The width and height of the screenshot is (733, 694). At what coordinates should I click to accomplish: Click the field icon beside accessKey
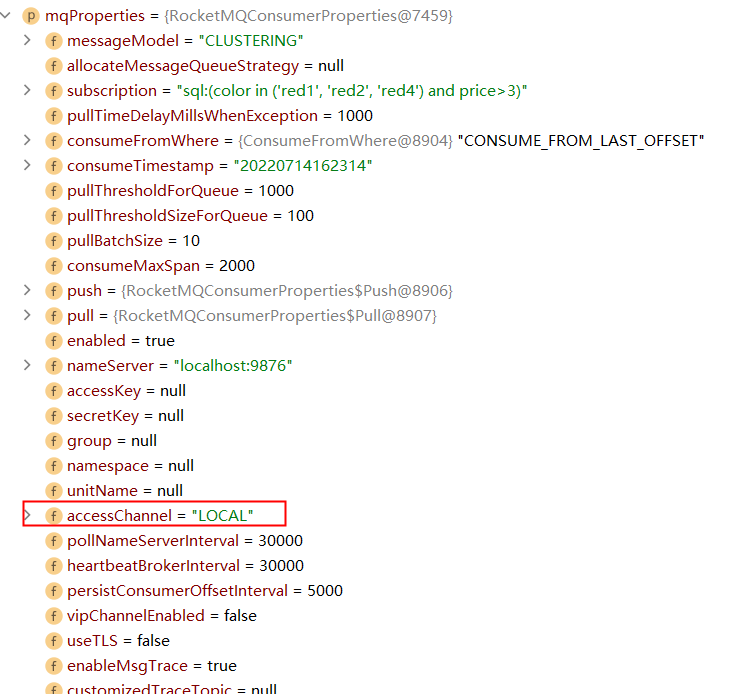click(54, 391)
